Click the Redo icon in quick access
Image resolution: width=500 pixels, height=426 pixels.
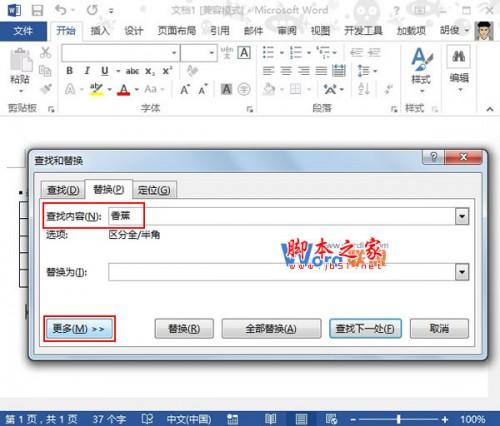(x=92, y=10)
